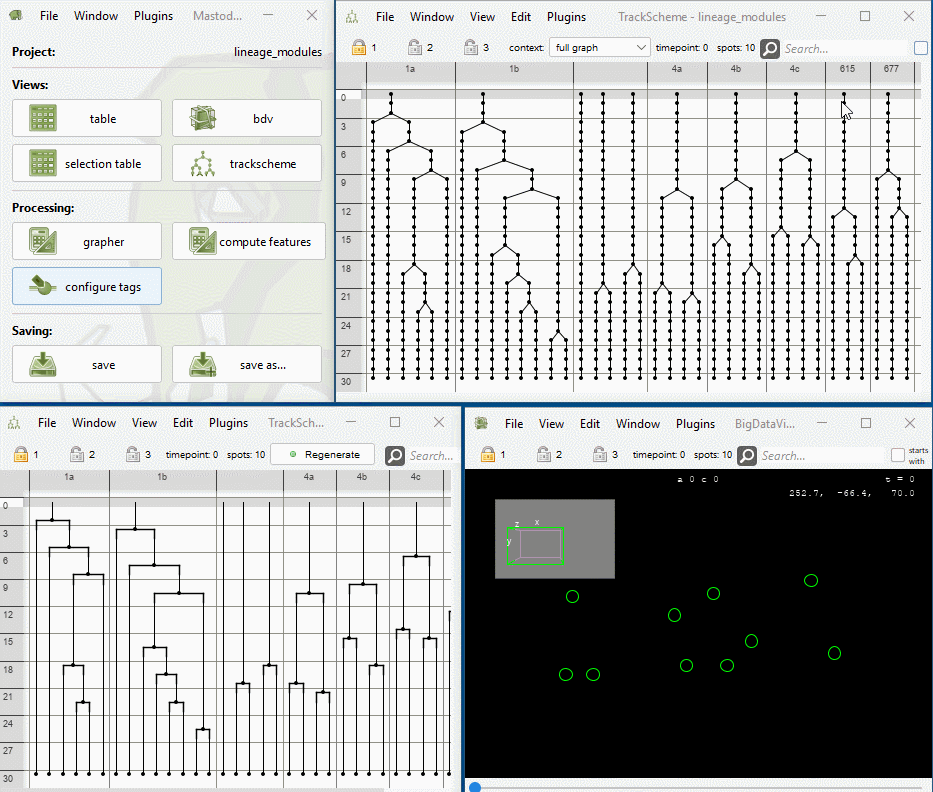
Task: Toggle lock 2 in bottom-left TrackScheme window
Action: pos(77,454)
